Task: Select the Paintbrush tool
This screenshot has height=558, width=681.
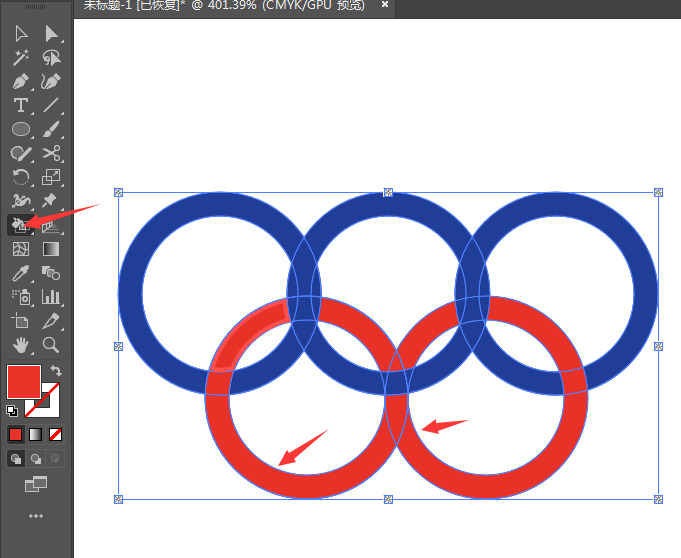Action: click(51, 129)
